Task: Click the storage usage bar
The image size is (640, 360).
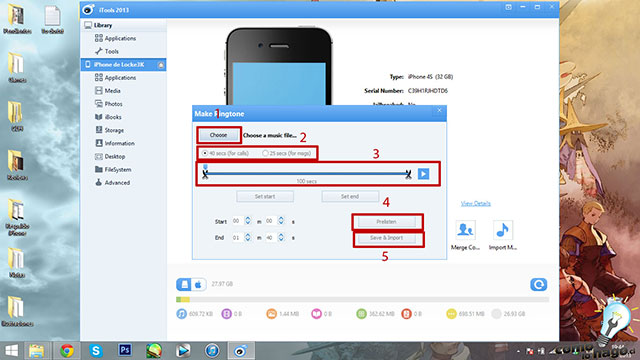Action: pos(362,300)
